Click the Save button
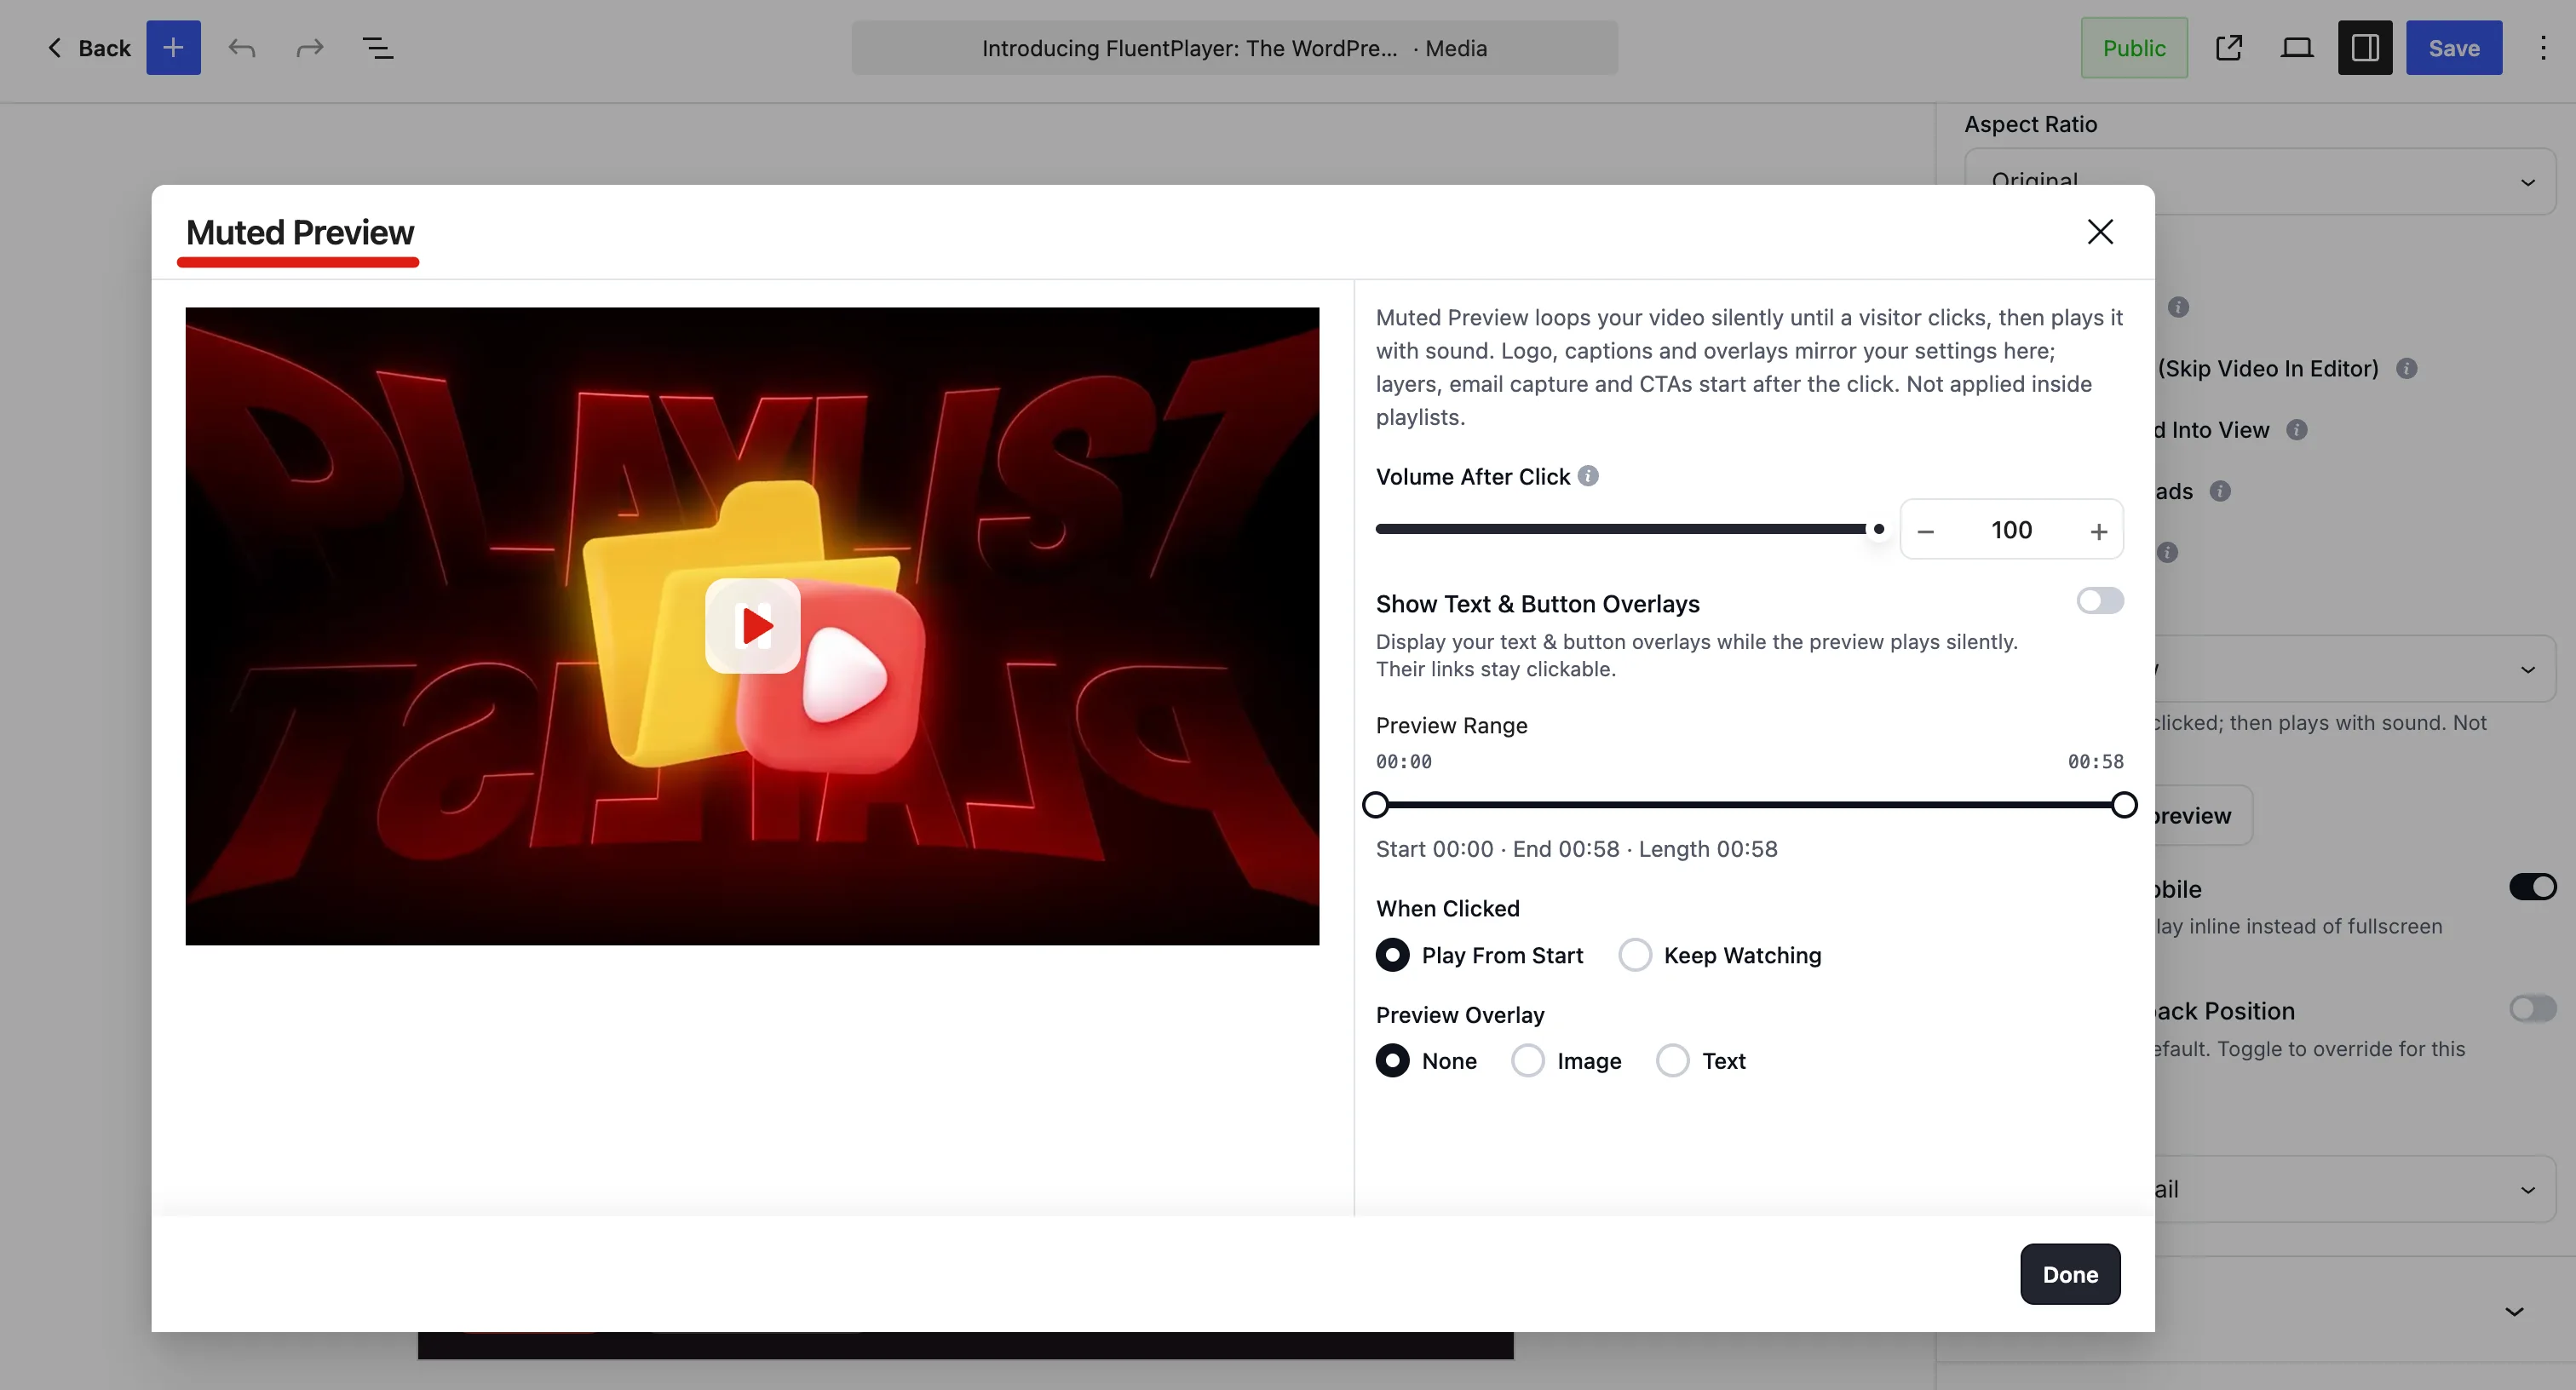The image size is (2576, 1390). (2453, 48)
